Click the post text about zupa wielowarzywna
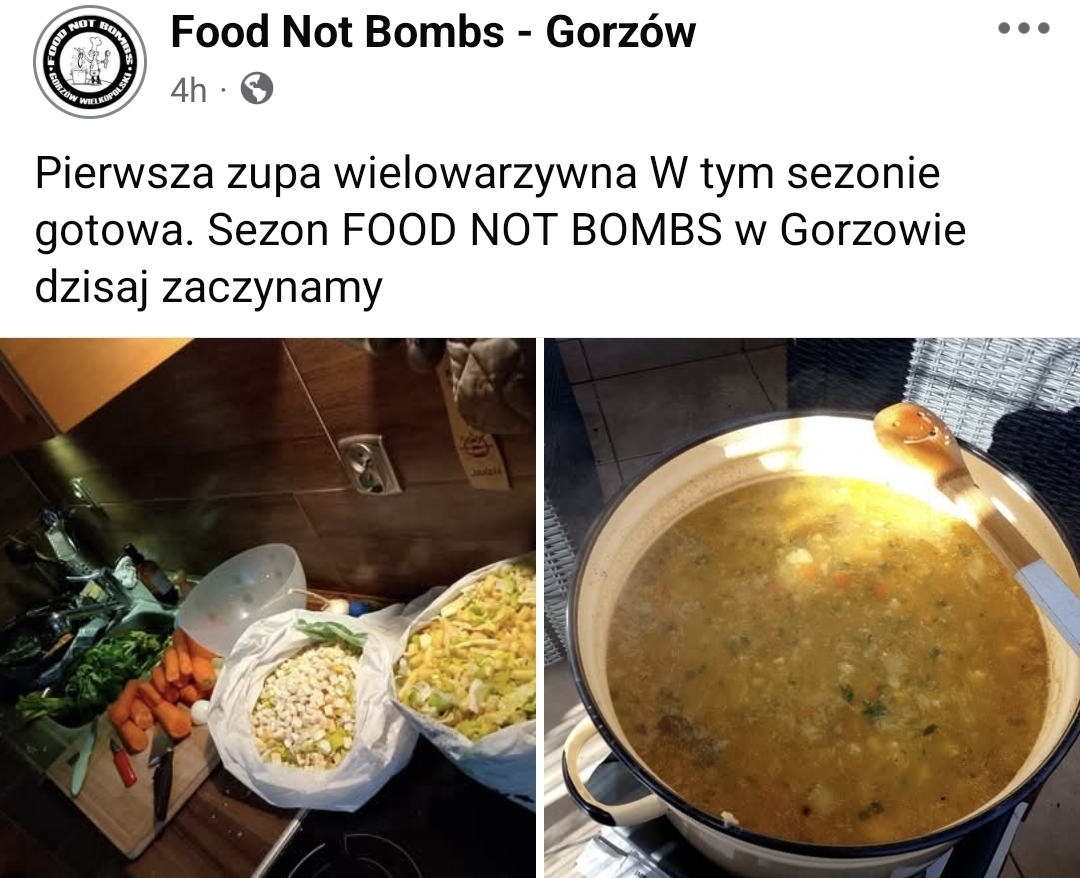 pyautogui.click(x=500, y=231)
